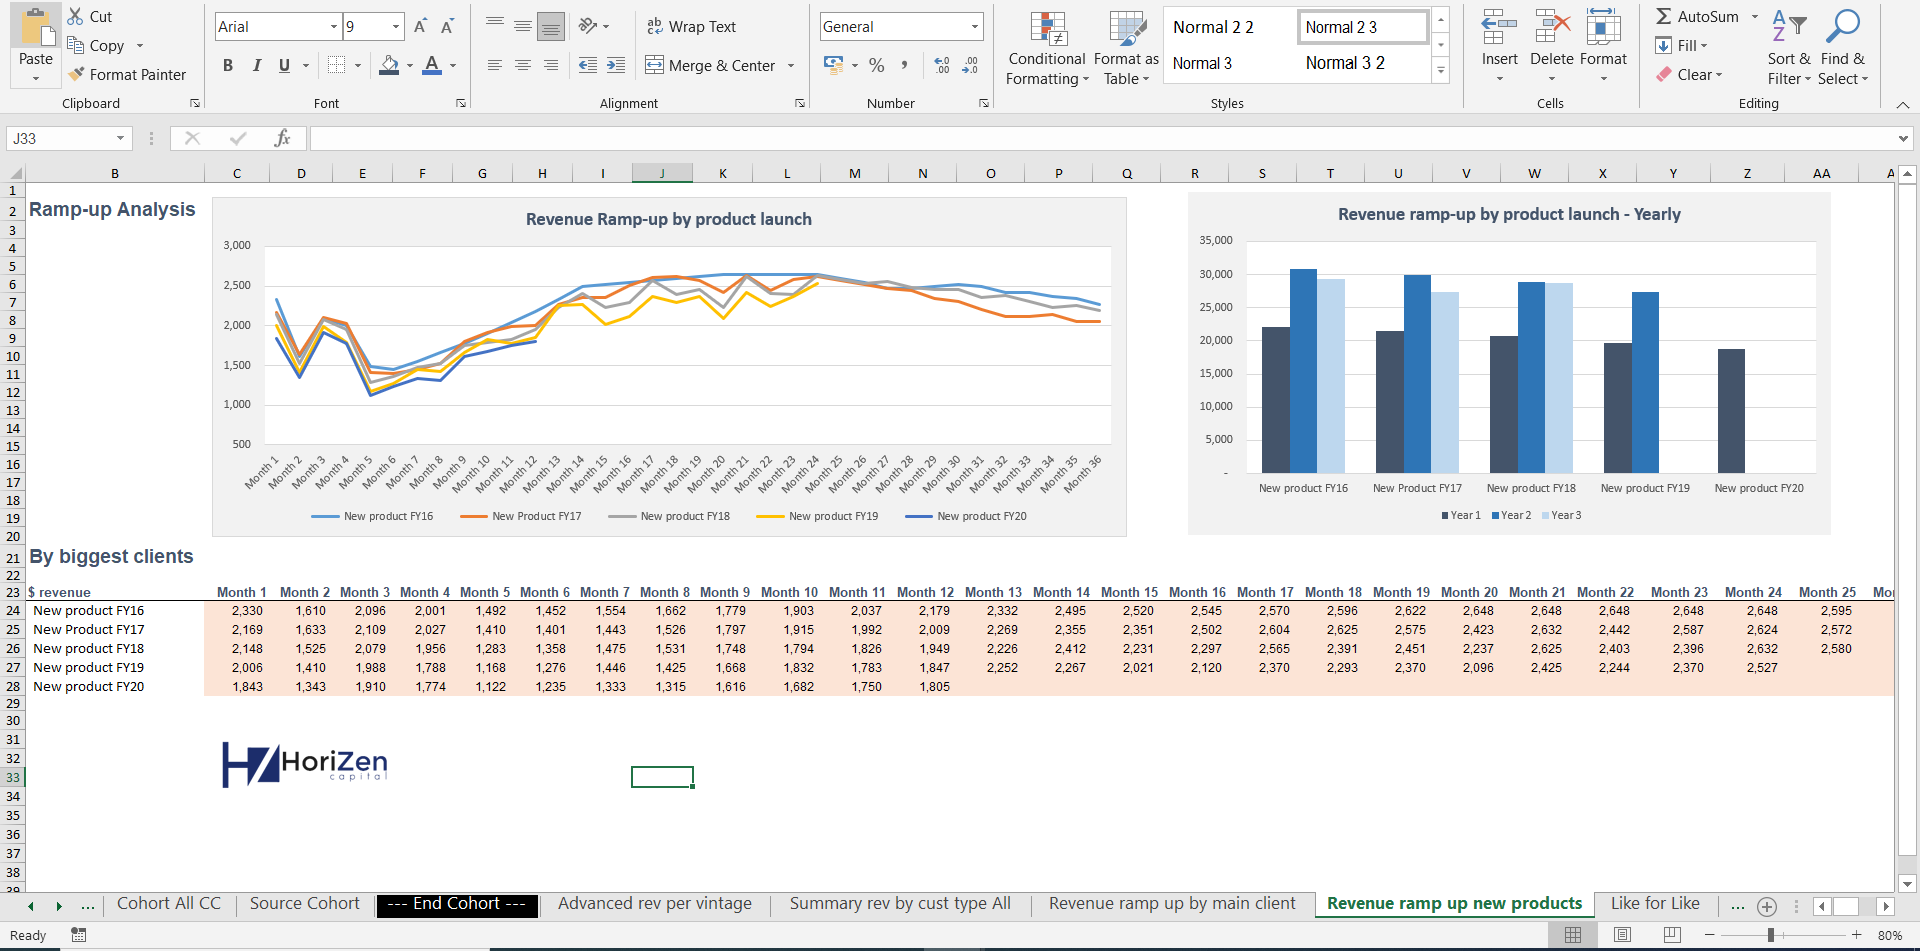Viewport: 1920px width, 951px height.
Task: Toggle Wrap Text
Action: (691, 27)
